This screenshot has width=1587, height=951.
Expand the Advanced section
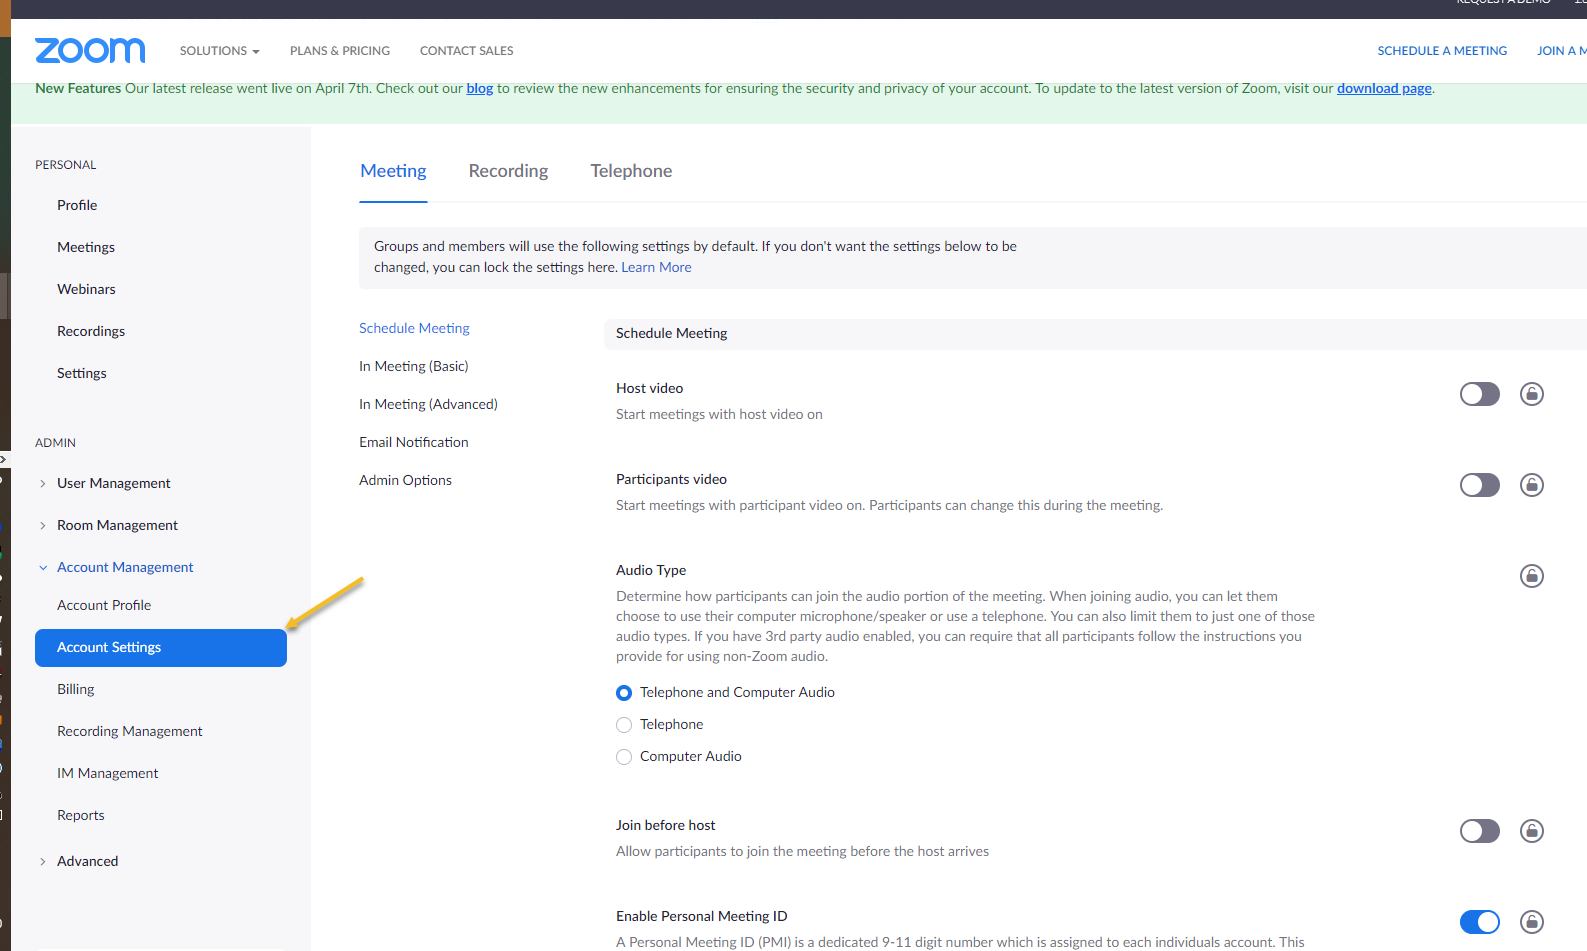pyautogui.click(x=42, y=862)
